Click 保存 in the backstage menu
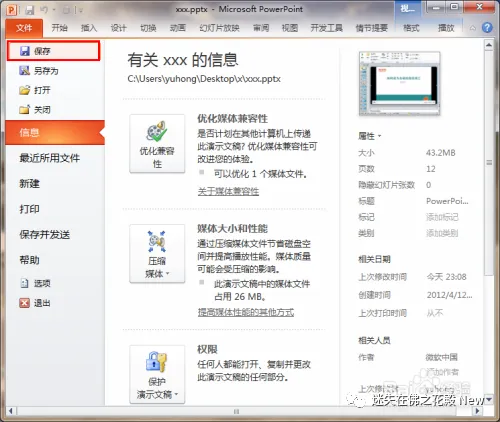 53,51
